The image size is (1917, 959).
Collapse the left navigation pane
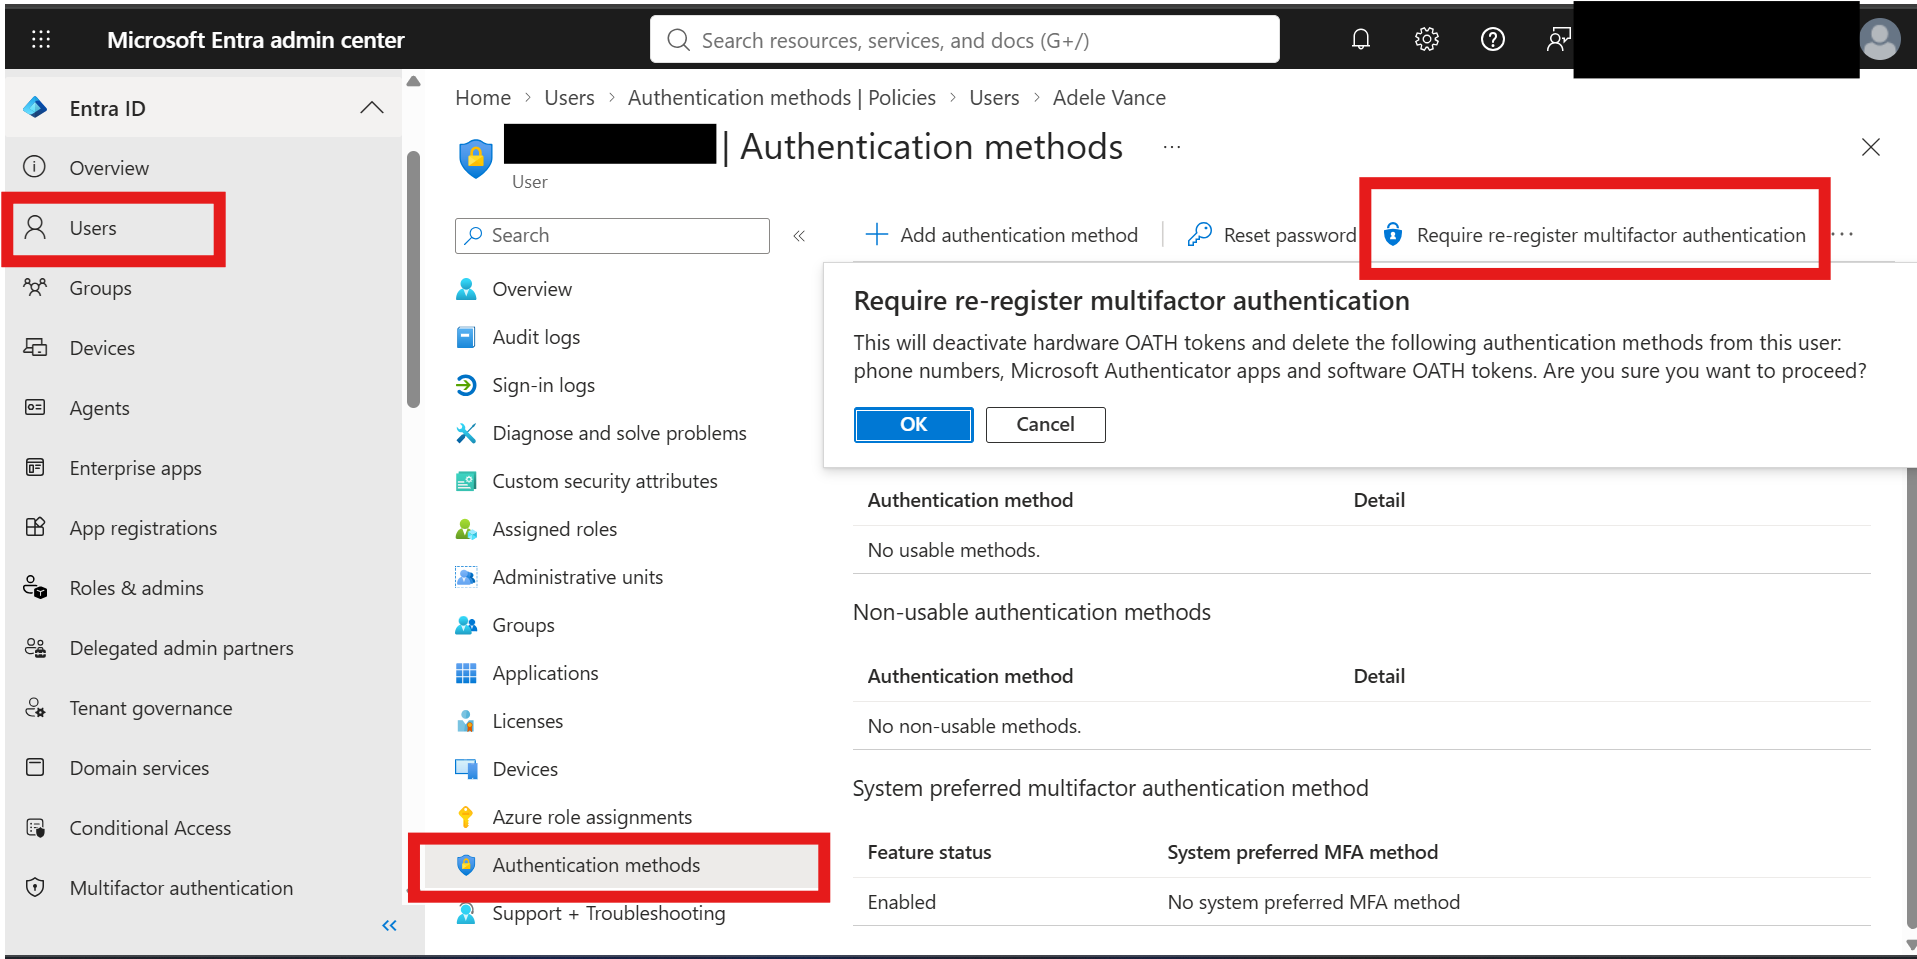(389, 926)
